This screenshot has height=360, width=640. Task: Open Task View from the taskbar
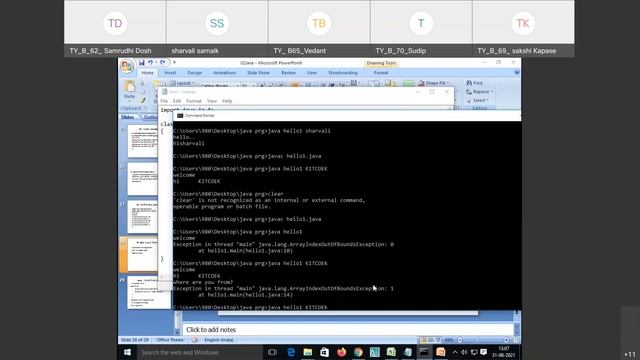pyautogui.click(x=273, y=352)
